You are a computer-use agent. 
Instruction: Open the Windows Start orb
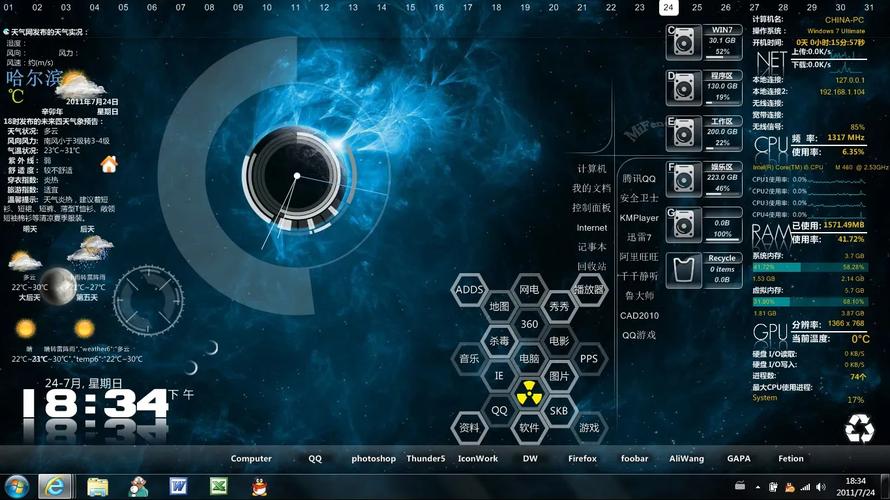pos(17,487)
